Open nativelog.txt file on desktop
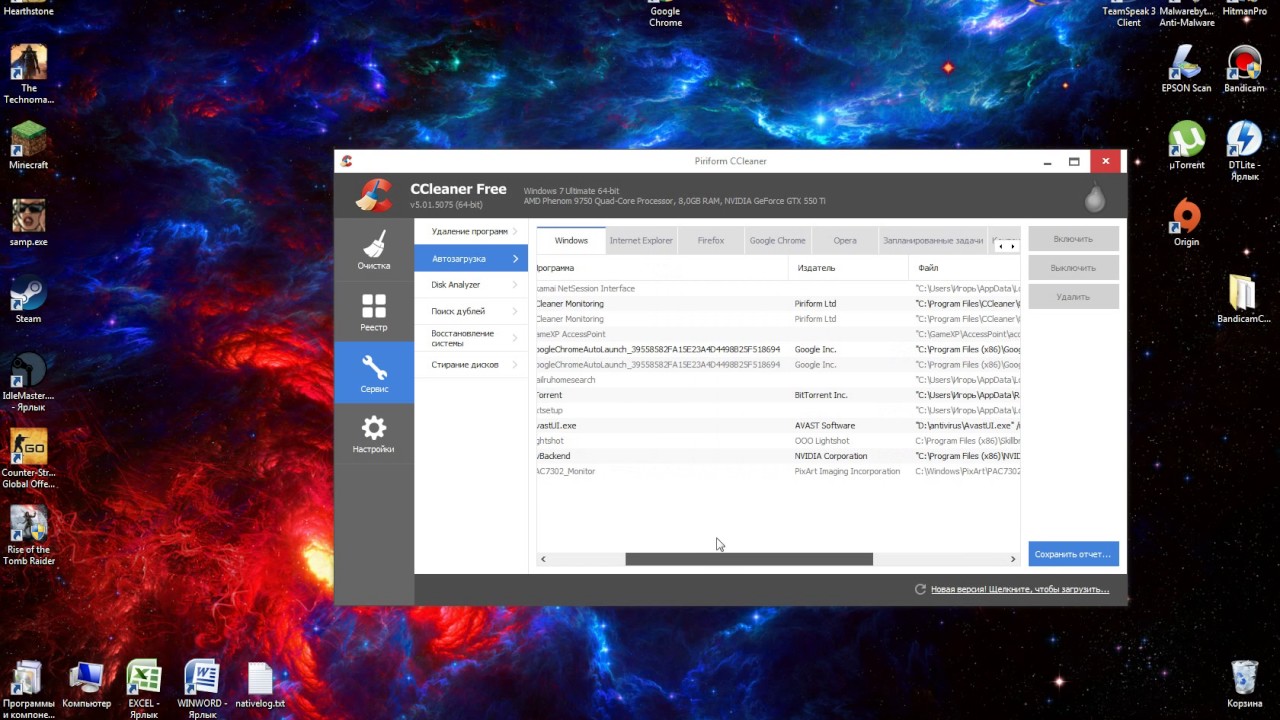1280x720 pixels. pyautogui.click(x=260, y=684)
